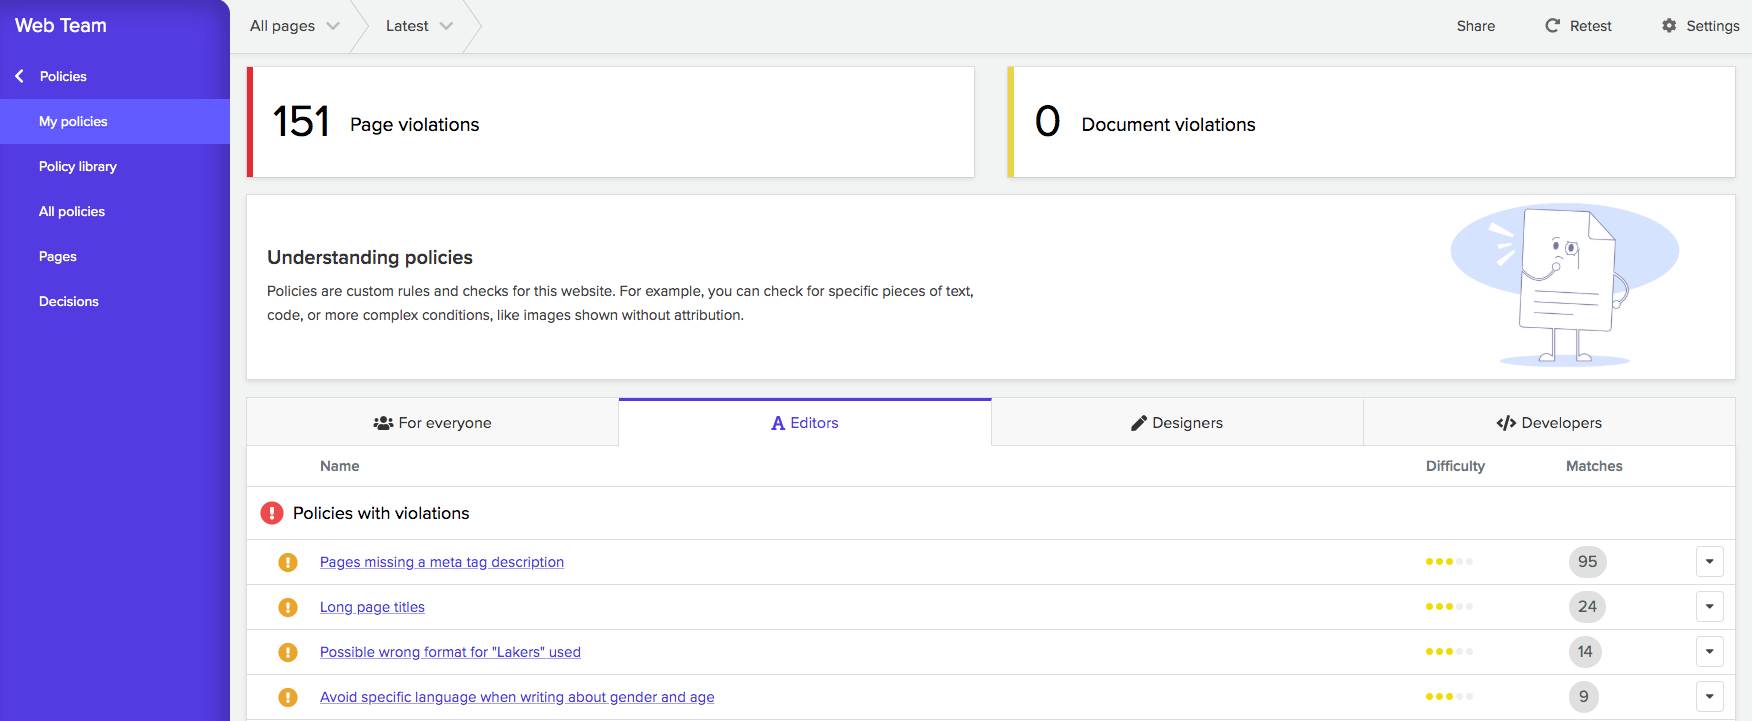Select the Designers tab
Image resolution: width=1752 pixels, height=721 pixels.
(1177, 423)
